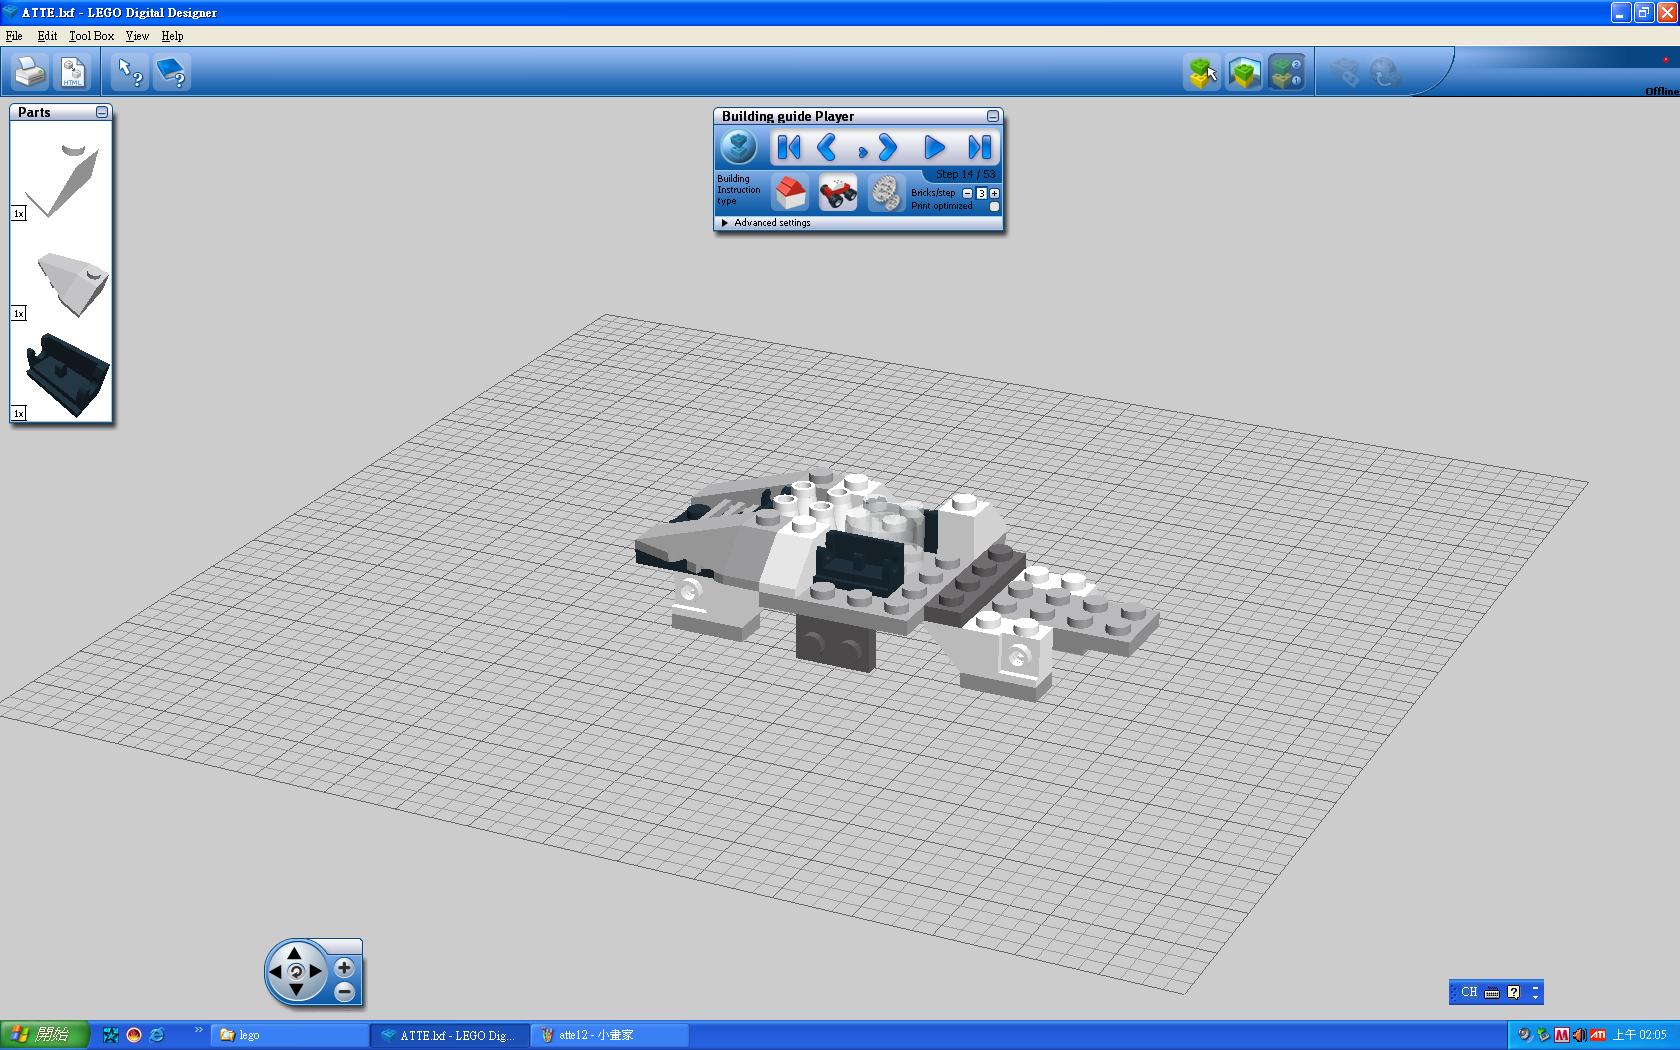Jump to the first building step
The width and height of the screenshot is (1680, 1050).
pos(788,148)
